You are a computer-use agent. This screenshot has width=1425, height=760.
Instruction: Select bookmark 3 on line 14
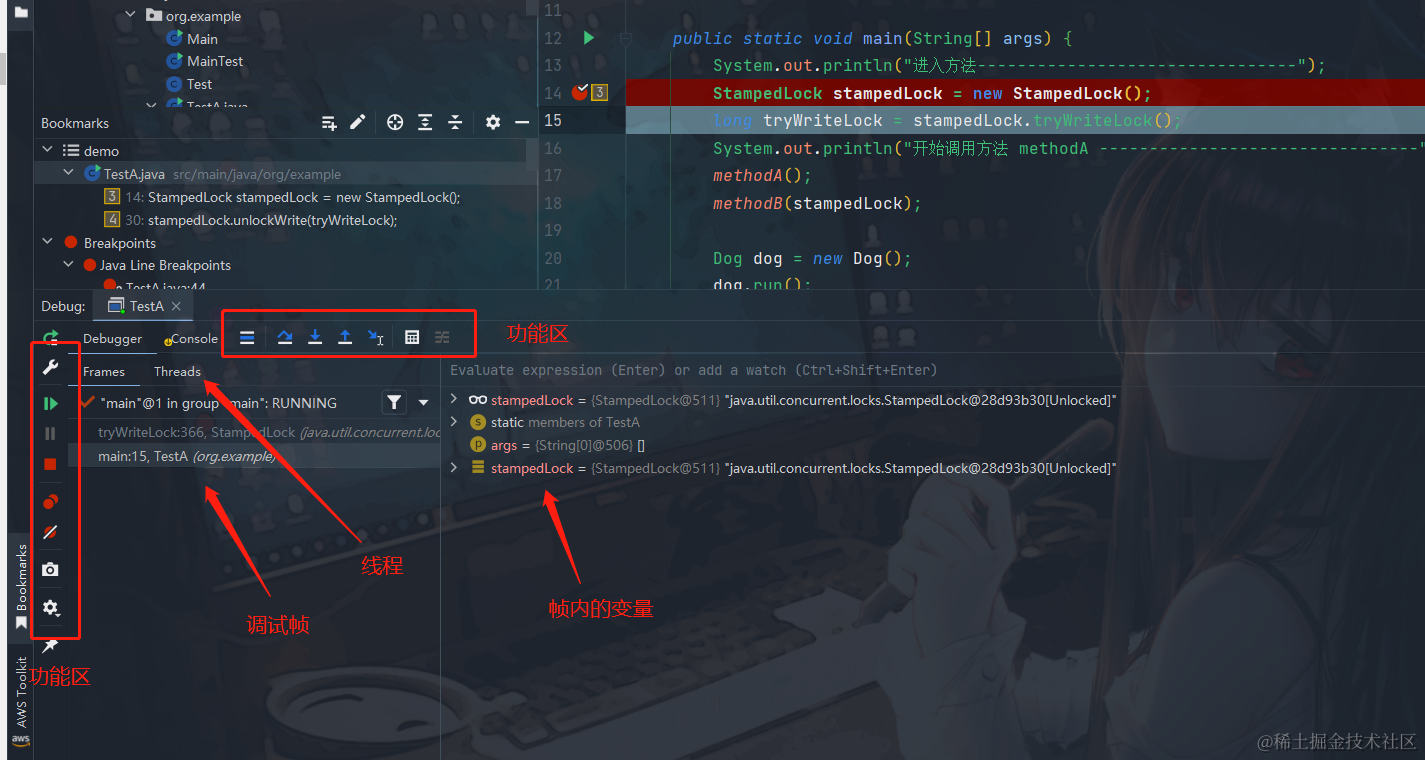click(x=283, y=197)
